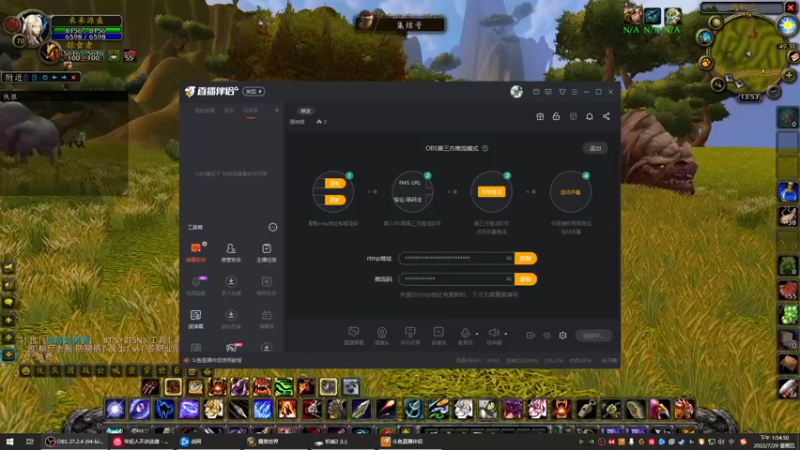Open the blue potion bag slot on right edge
This screenshot has height=450, width=800.
[788, 191]
